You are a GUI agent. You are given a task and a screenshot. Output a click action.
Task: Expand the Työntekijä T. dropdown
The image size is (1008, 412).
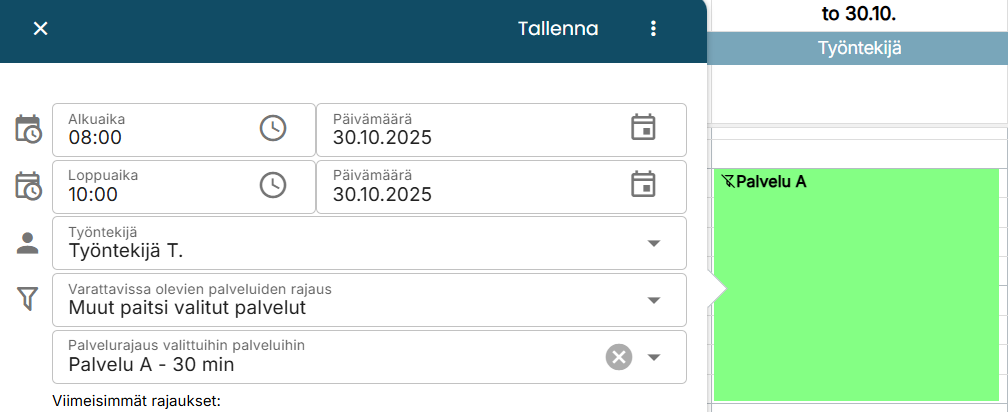(654, 243)
